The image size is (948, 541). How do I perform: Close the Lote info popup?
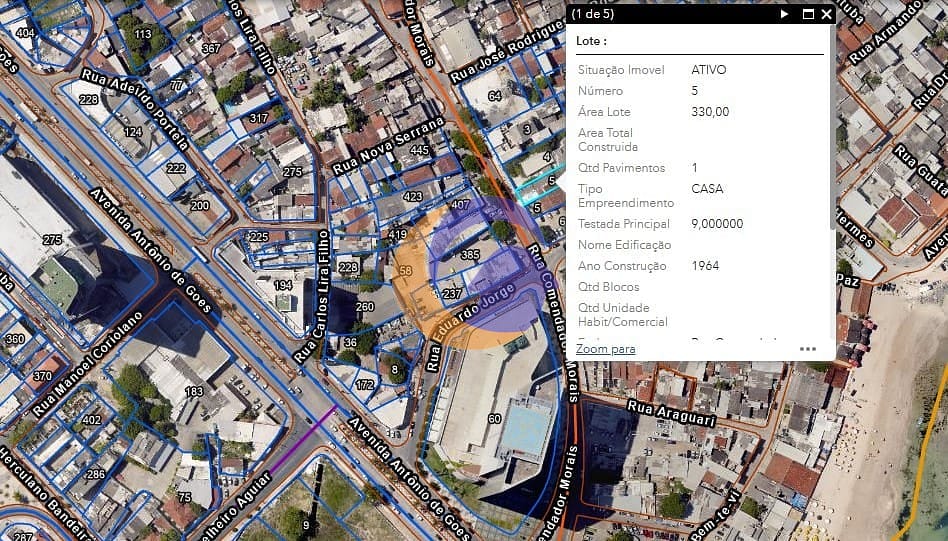(826, 14)
